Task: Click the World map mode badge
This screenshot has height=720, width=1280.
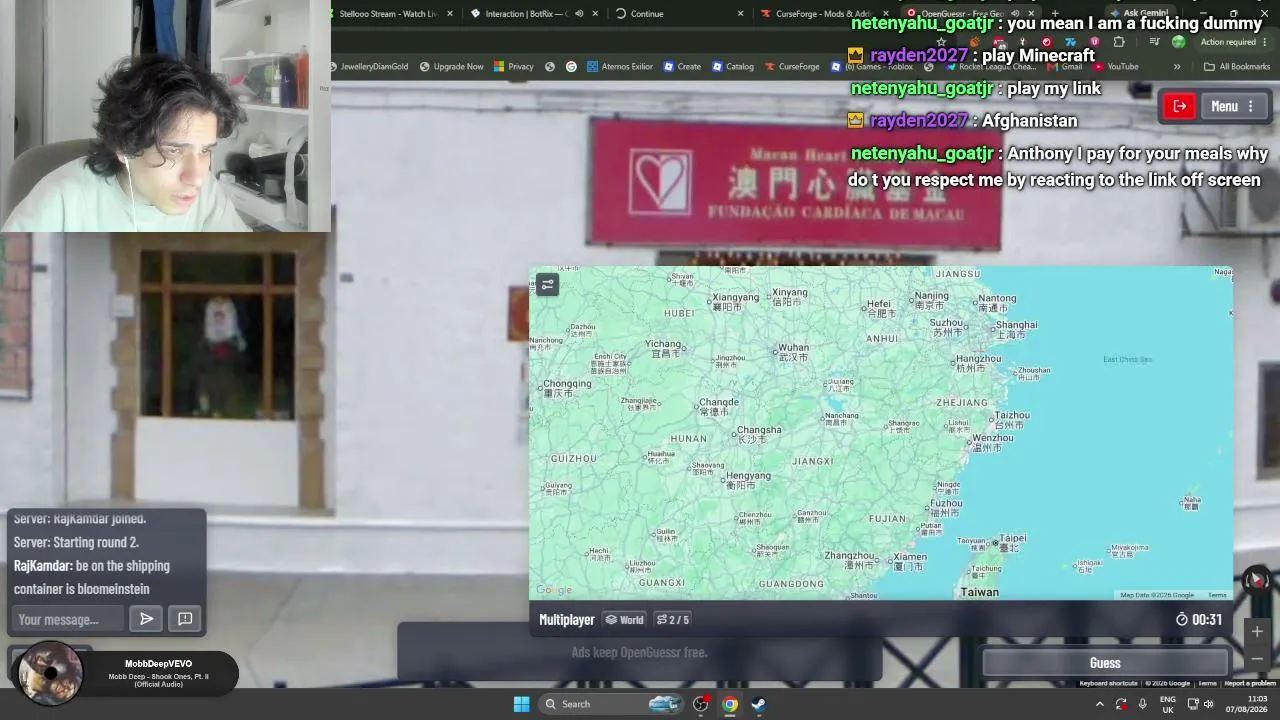Action: click(624, 620)
